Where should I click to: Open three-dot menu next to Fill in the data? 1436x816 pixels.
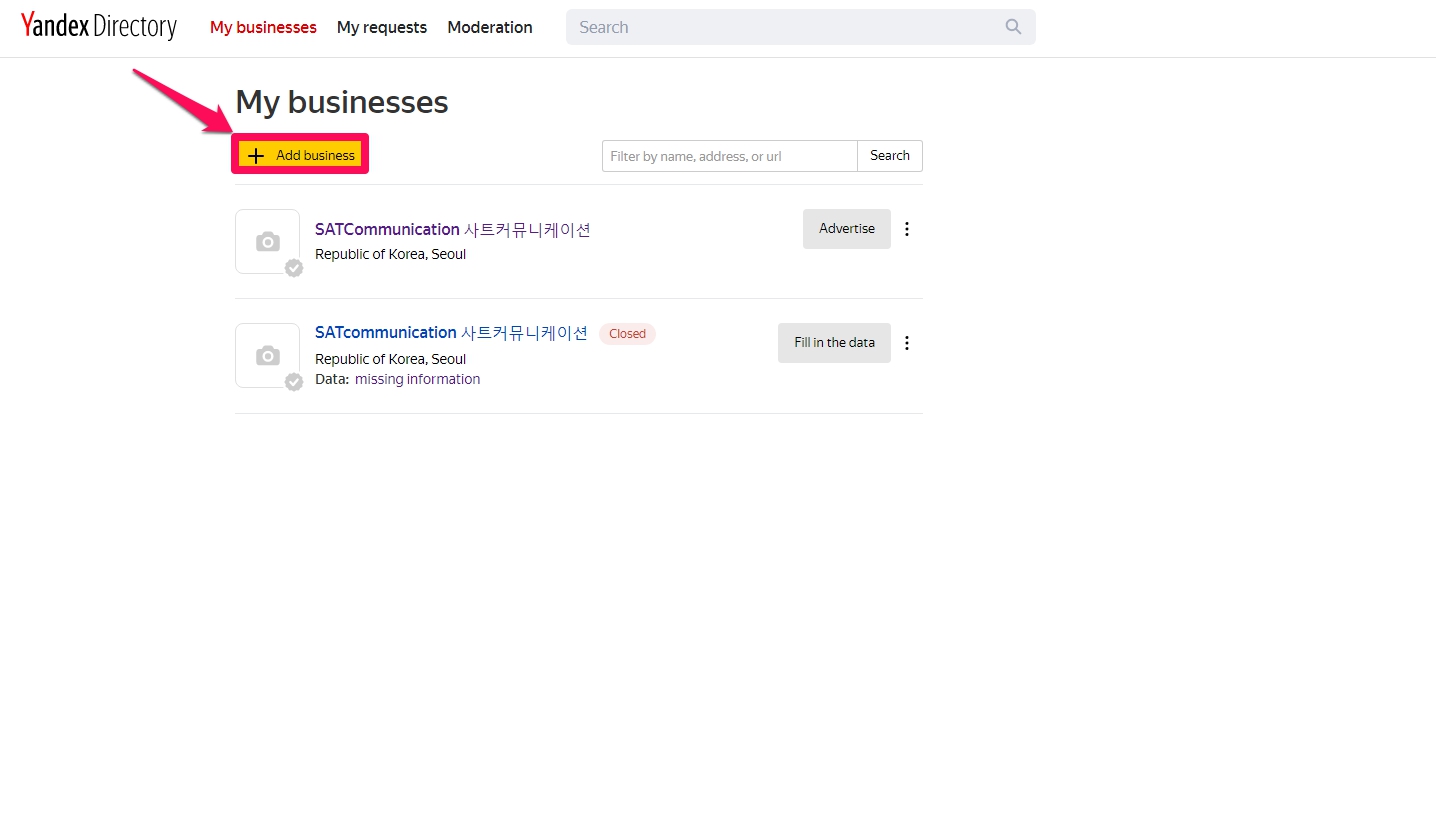[907, 343]
